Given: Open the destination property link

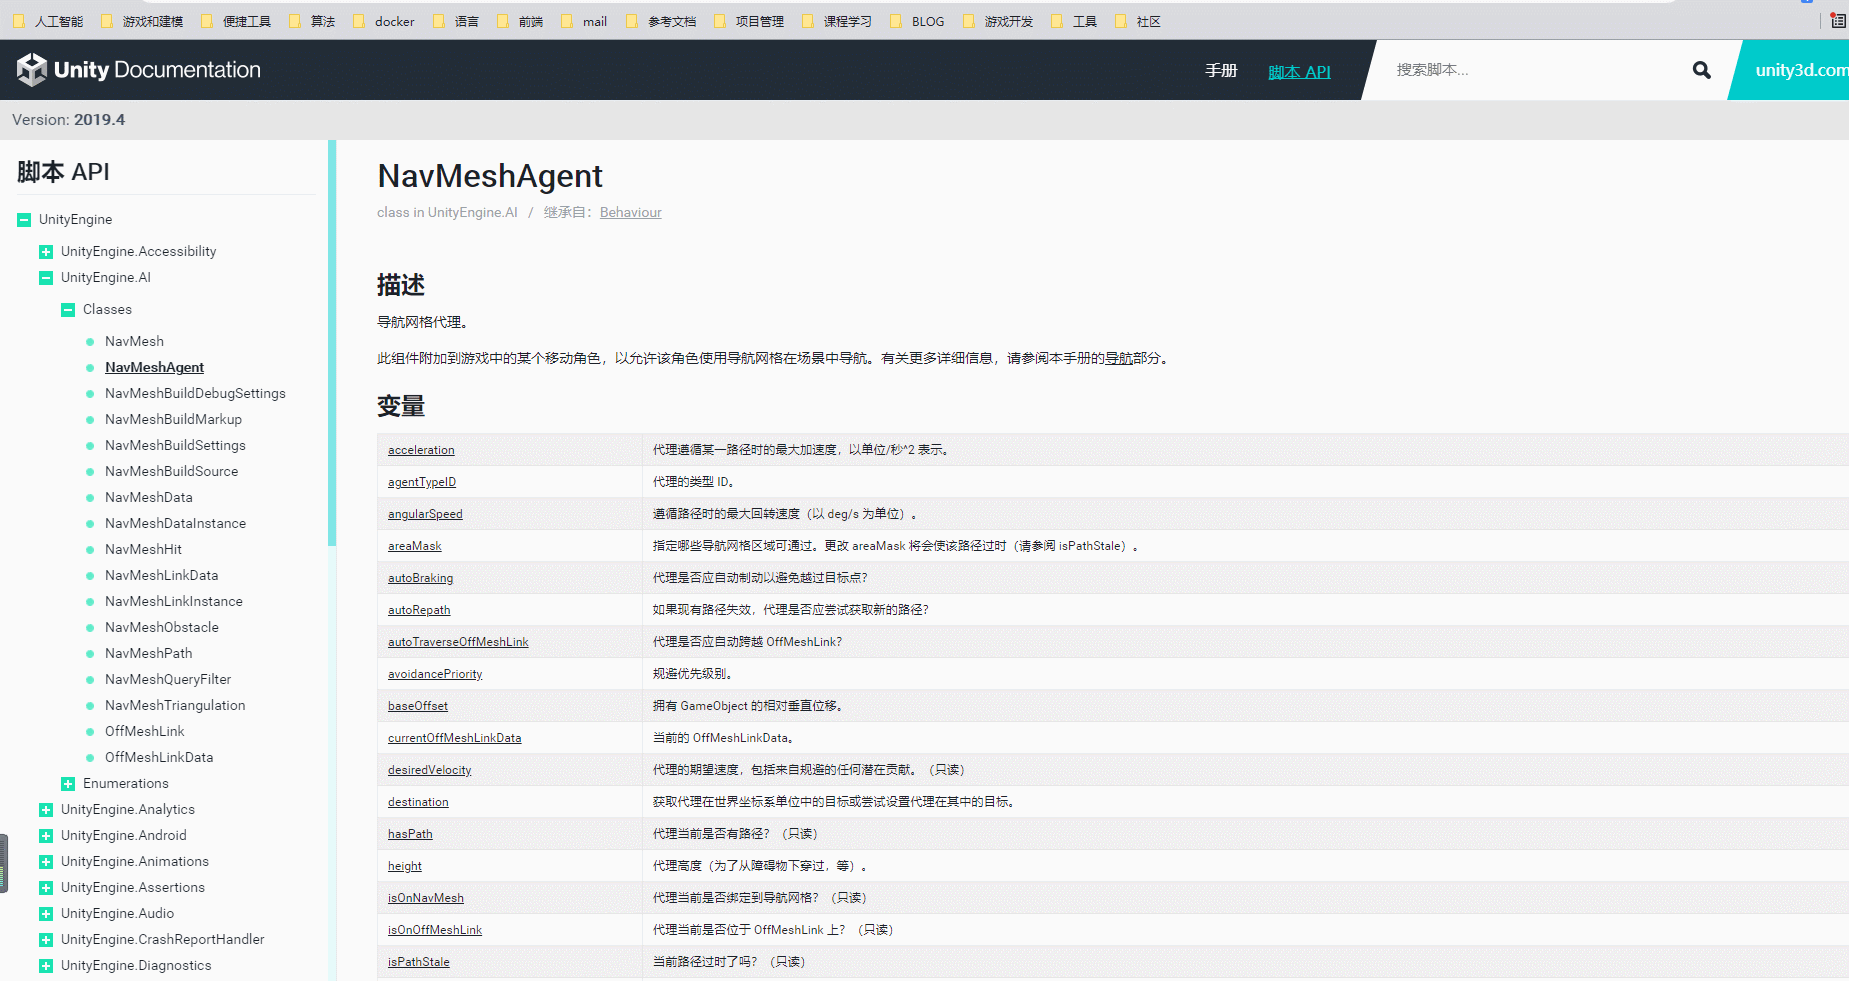Looking at the screenshot, I should (418, 802).
